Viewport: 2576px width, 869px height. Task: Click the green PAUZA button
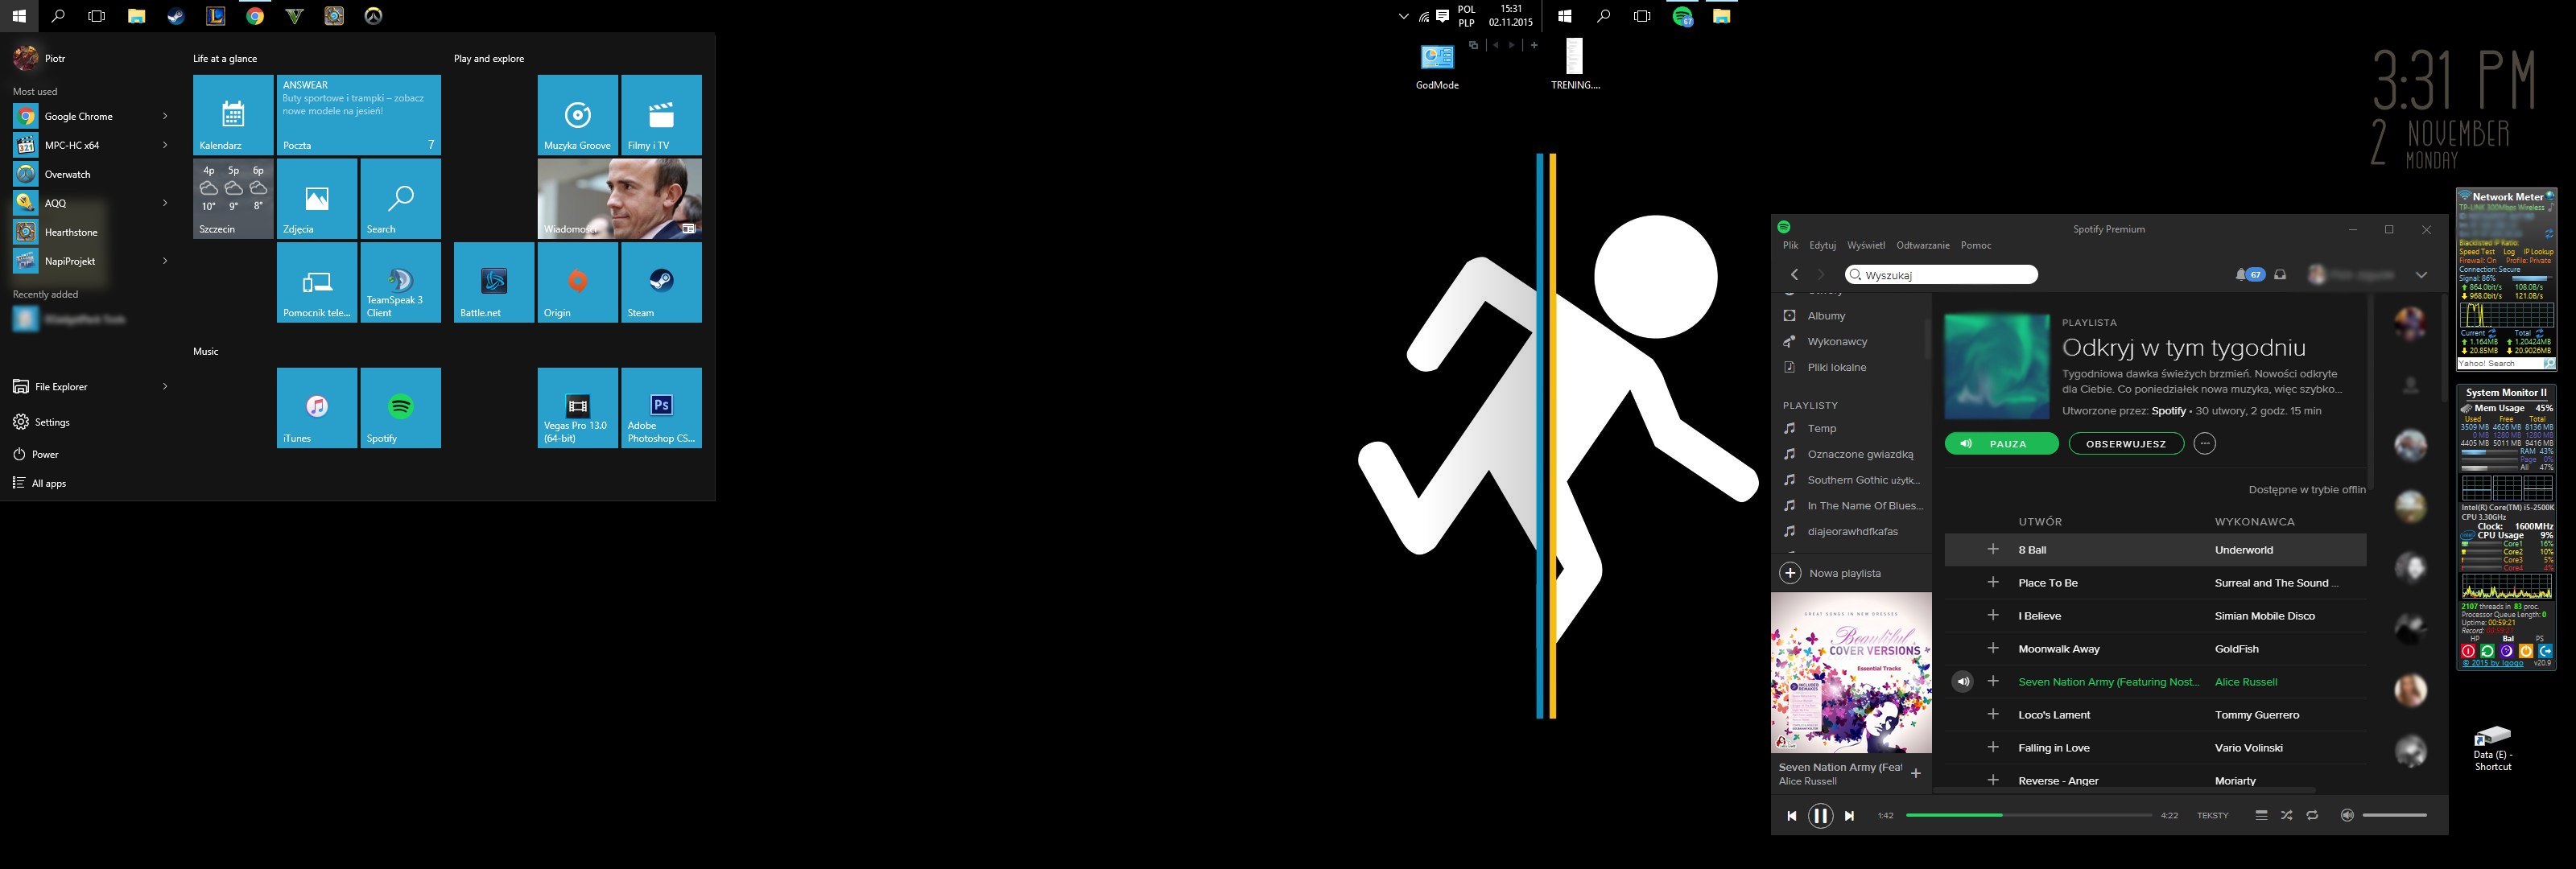click(x=2001, y=443)
